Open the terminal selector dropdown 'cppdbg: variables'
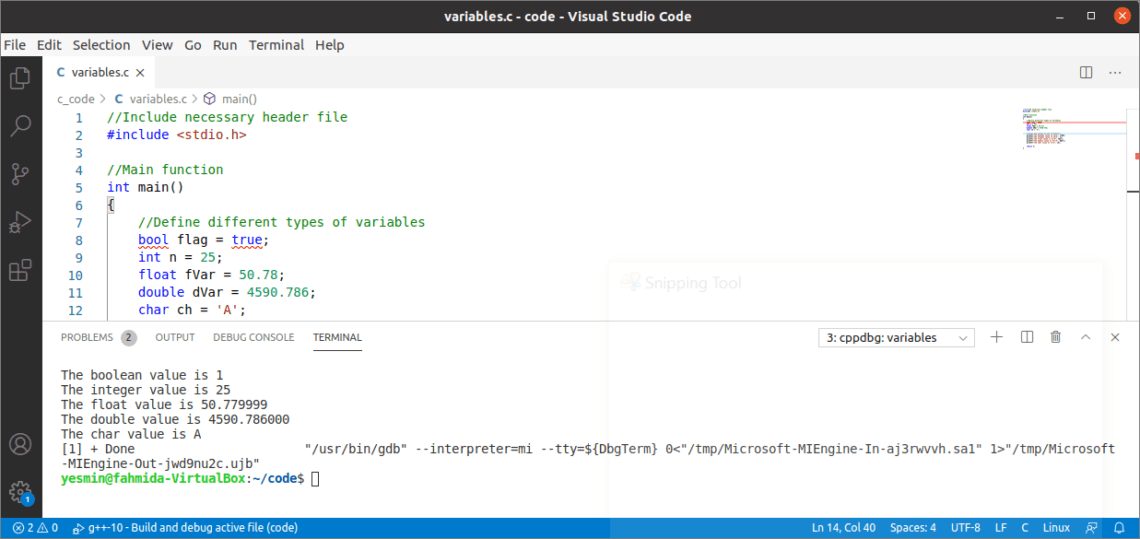The width and height of the screenshot is (1140, 539). (x=895, y=338)
